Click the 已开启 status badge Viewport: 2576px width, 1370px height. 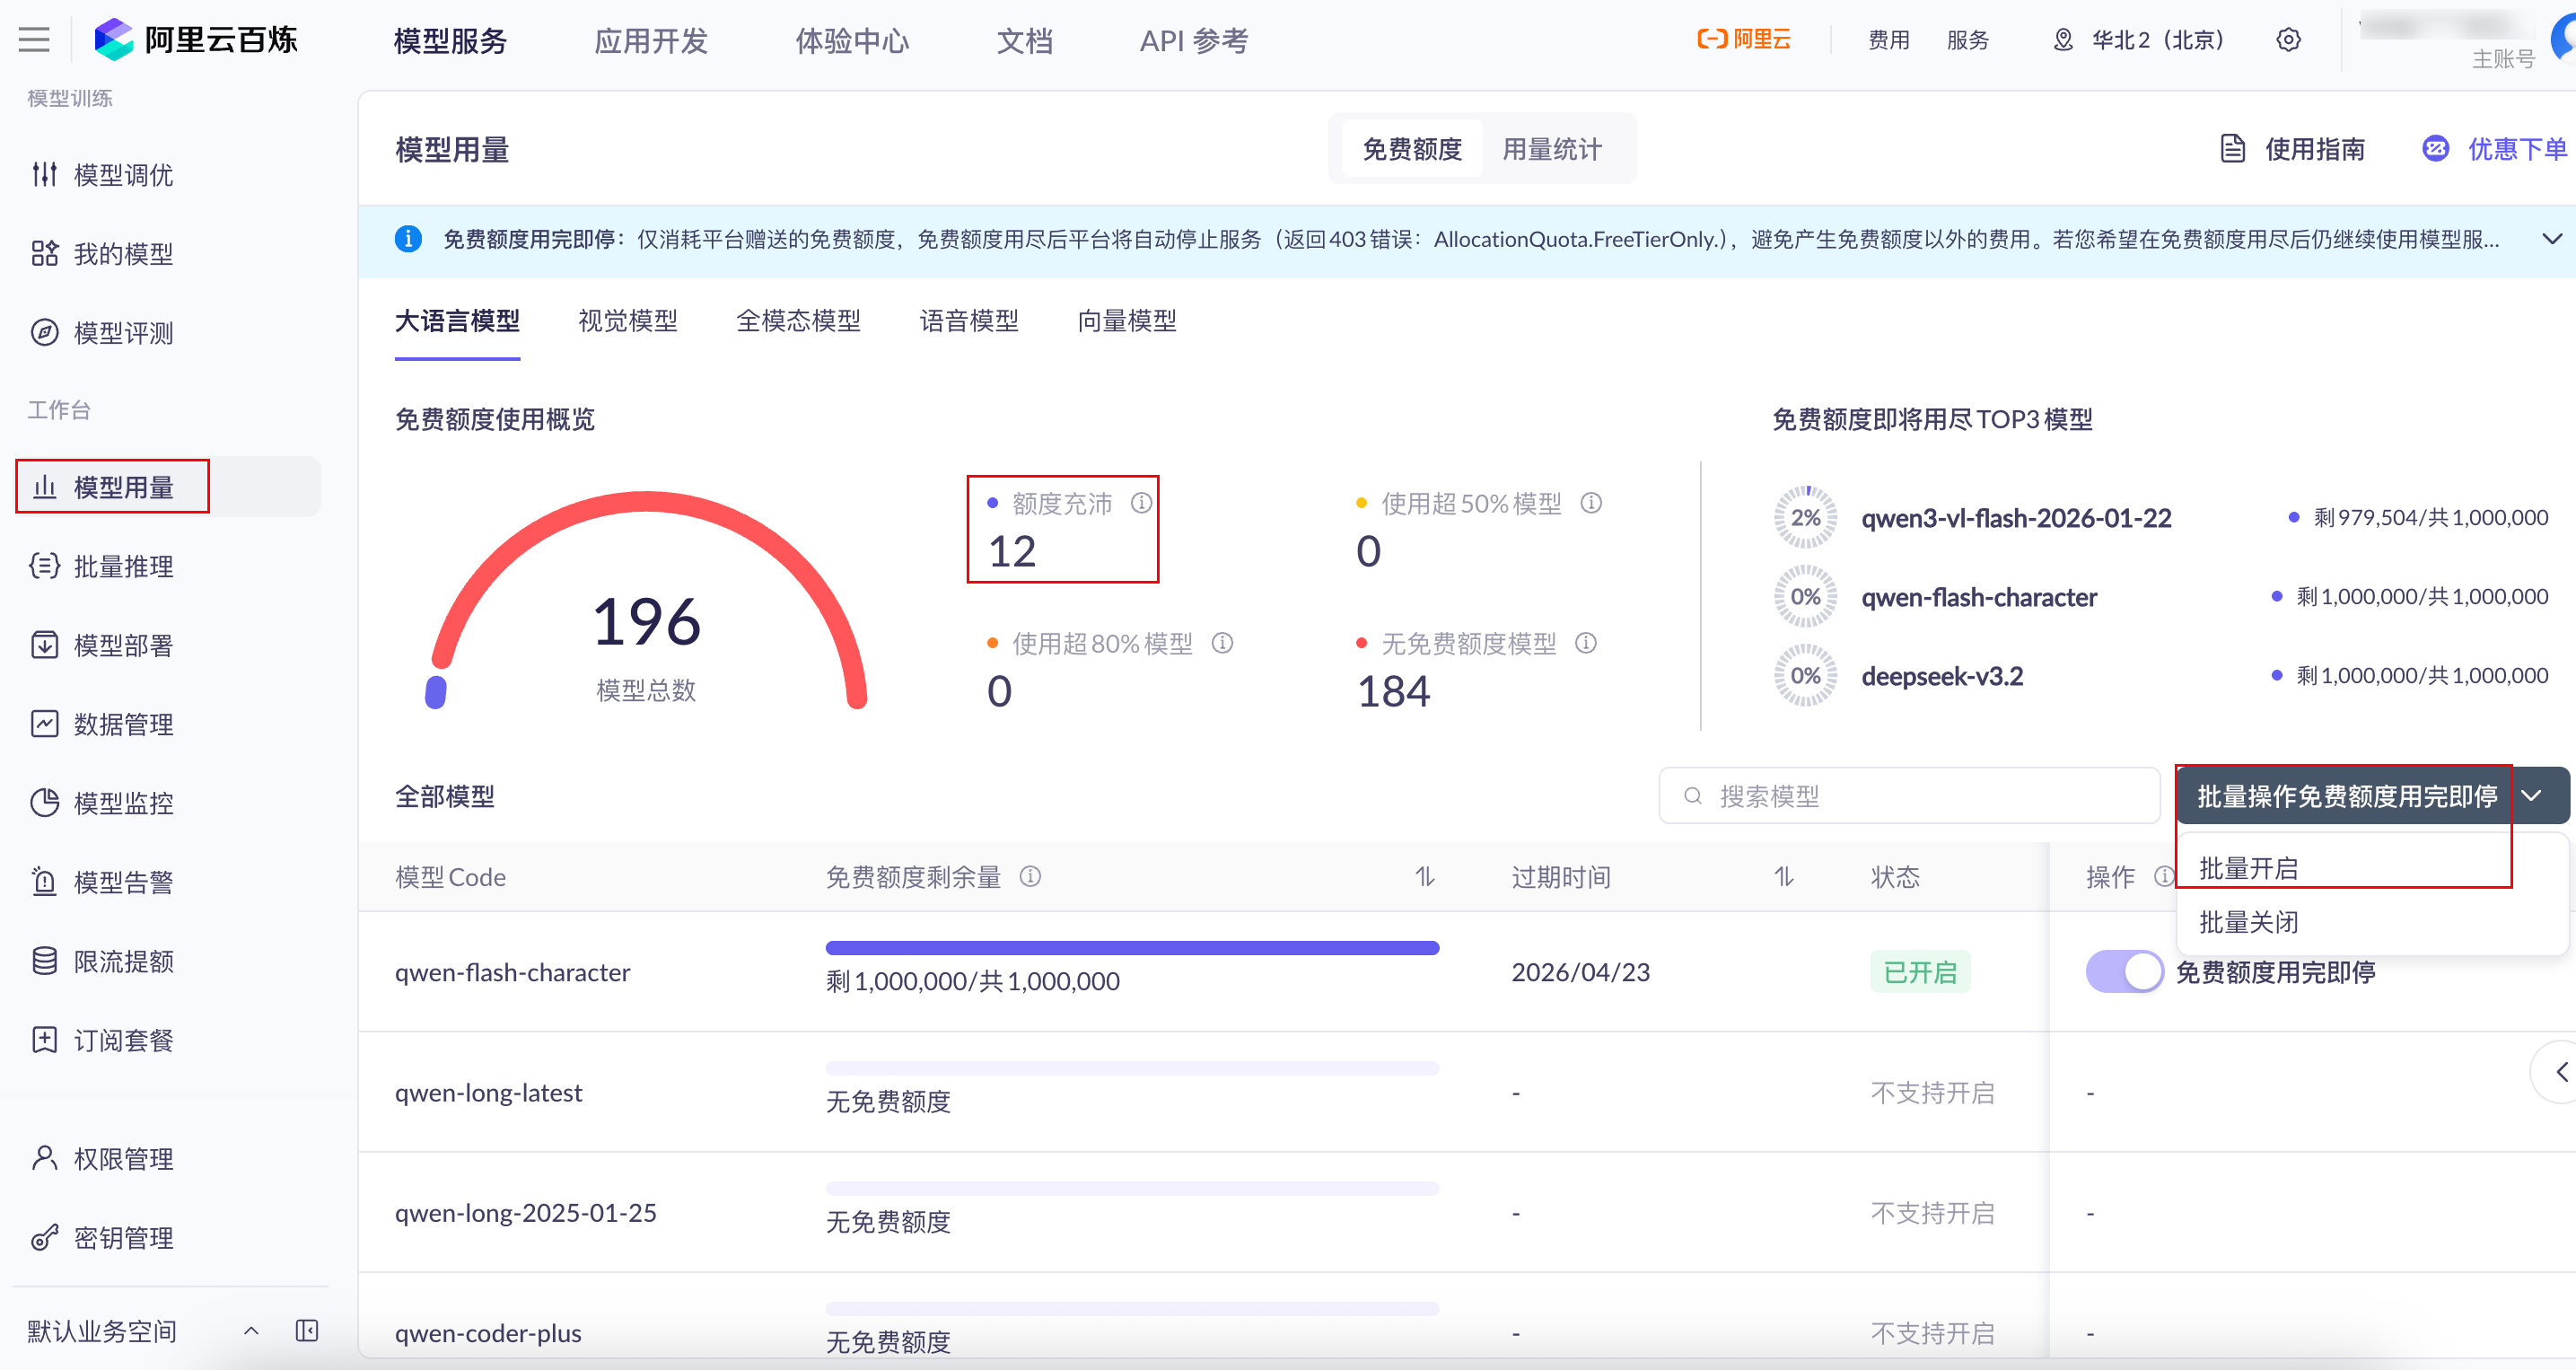tap(1920, 972)
